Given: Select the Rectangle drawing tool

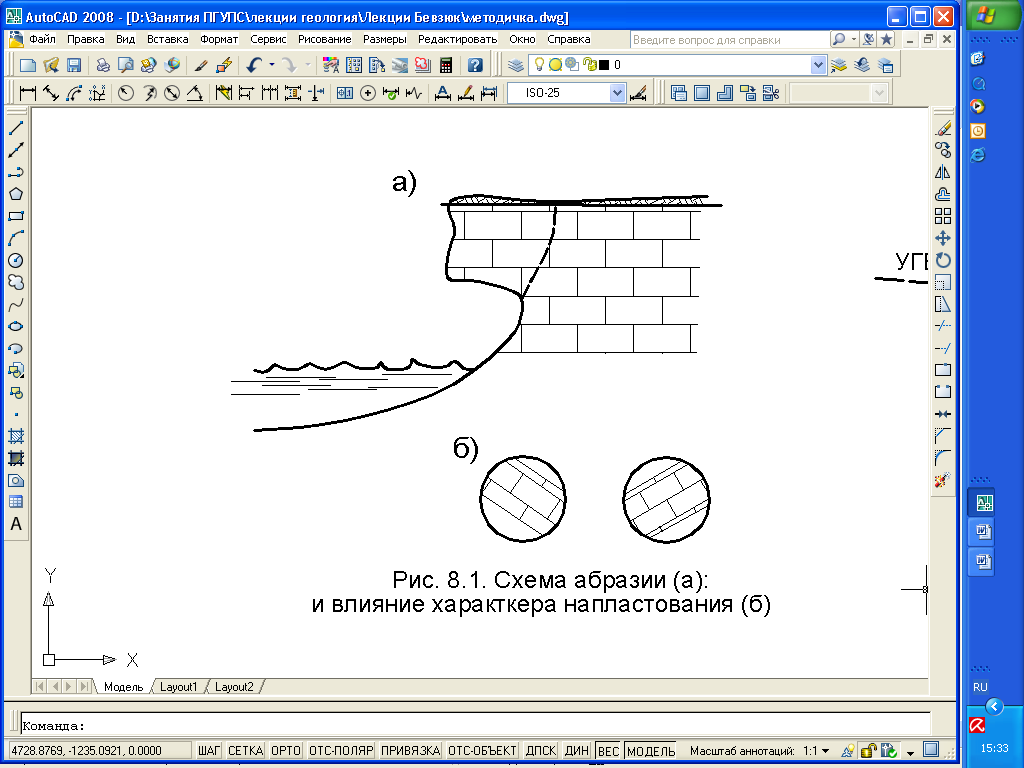Looking at the screenshot, I should click(16, 216).
